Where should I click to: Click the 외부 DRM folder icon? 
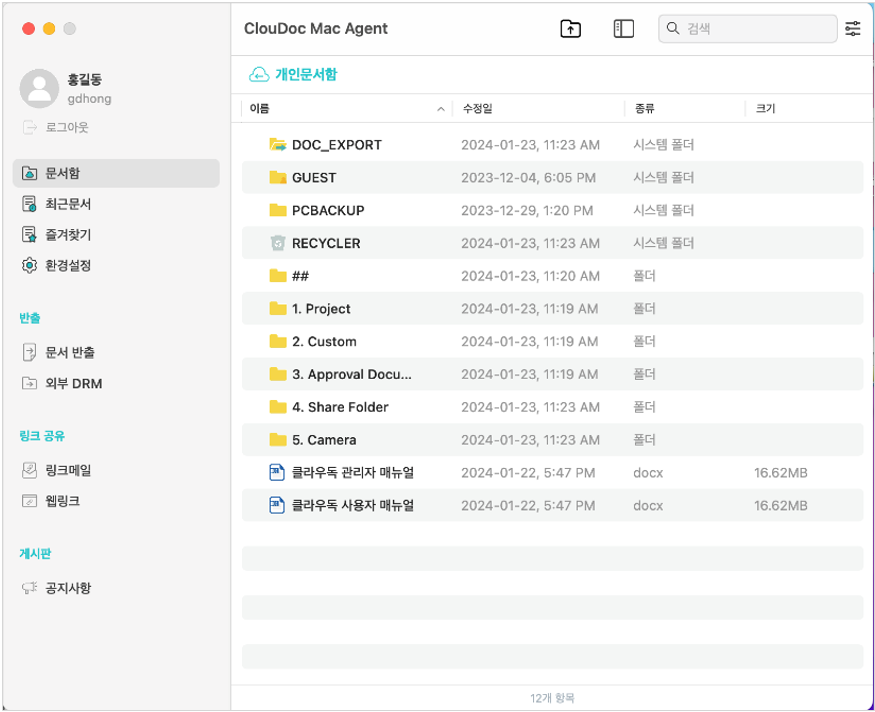[29, 383]
